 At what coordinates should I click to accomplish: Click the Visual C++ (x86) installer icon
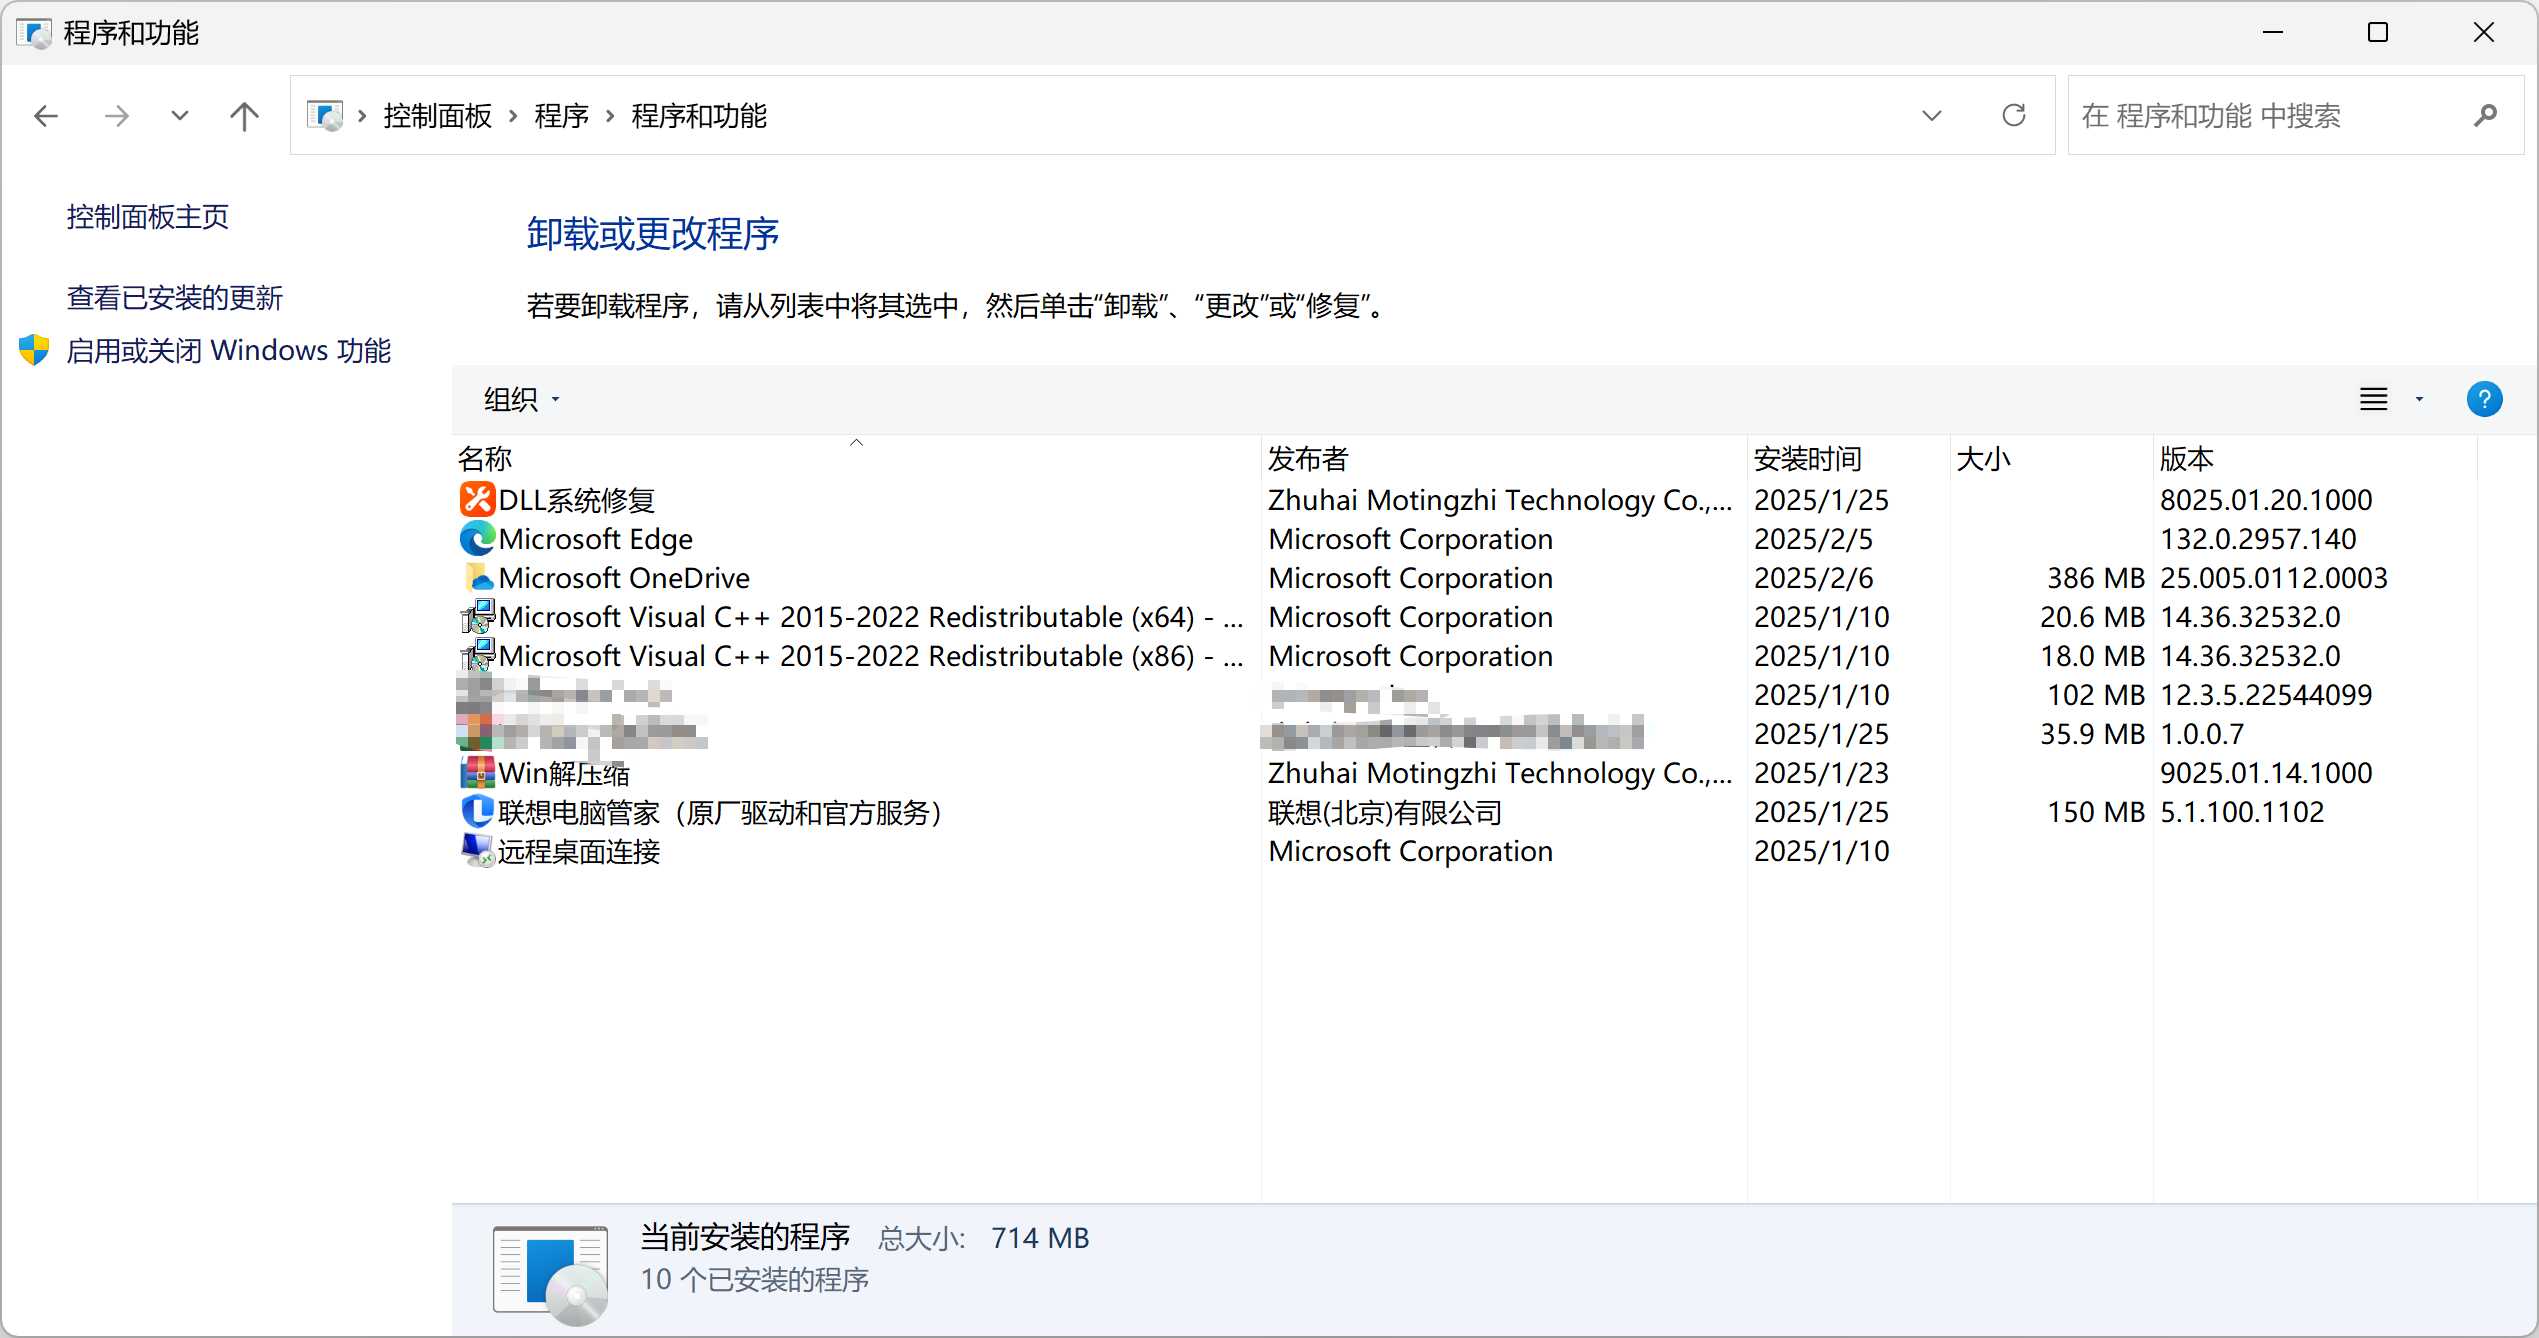[477, 656]
